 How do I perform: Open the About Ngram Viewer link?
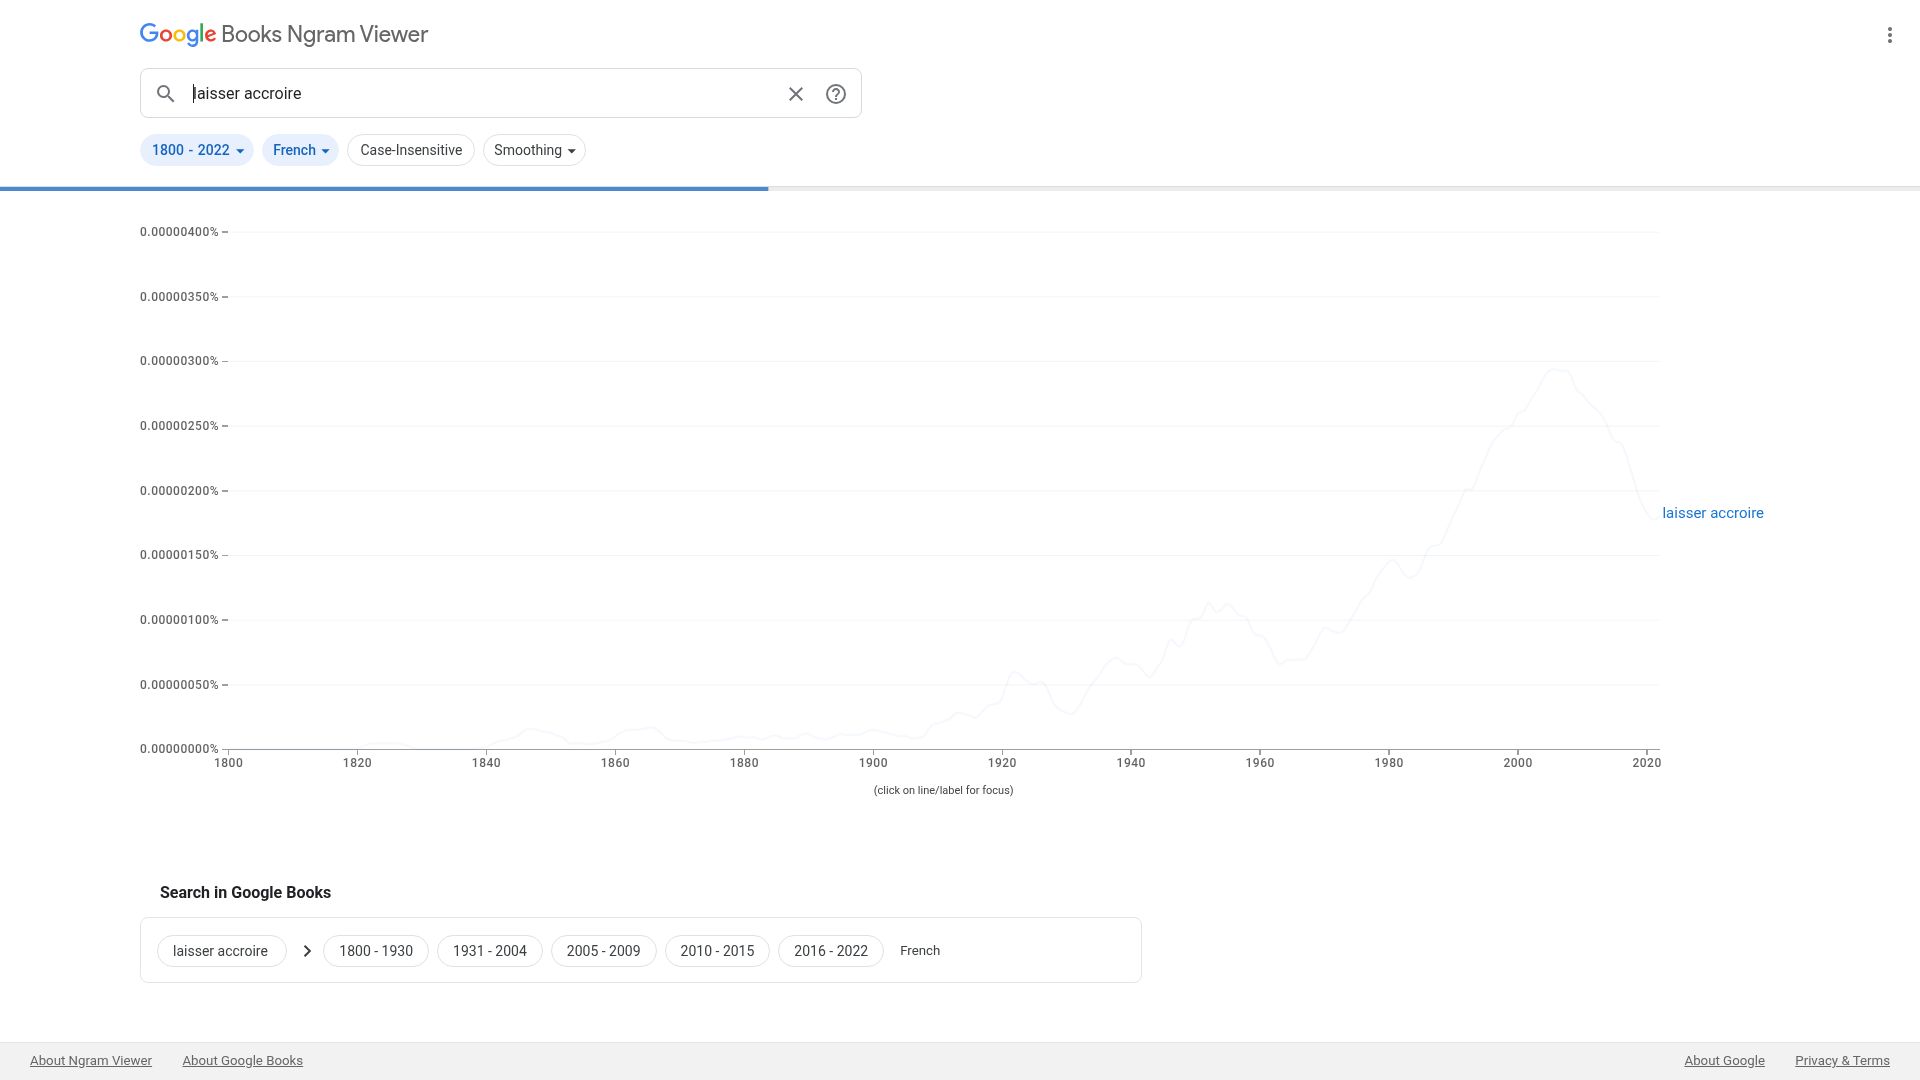click(x=91, y=1061)
